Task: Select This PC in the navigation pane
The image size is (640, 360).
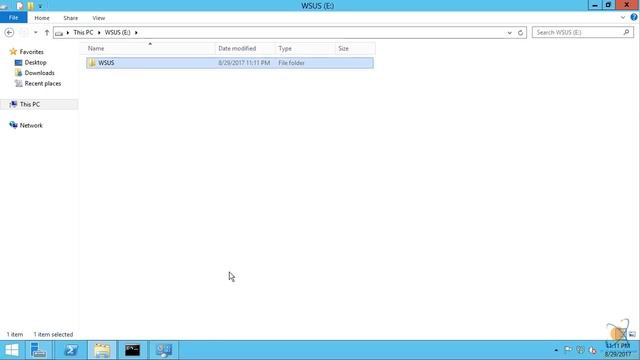Action: coord(30,104)
